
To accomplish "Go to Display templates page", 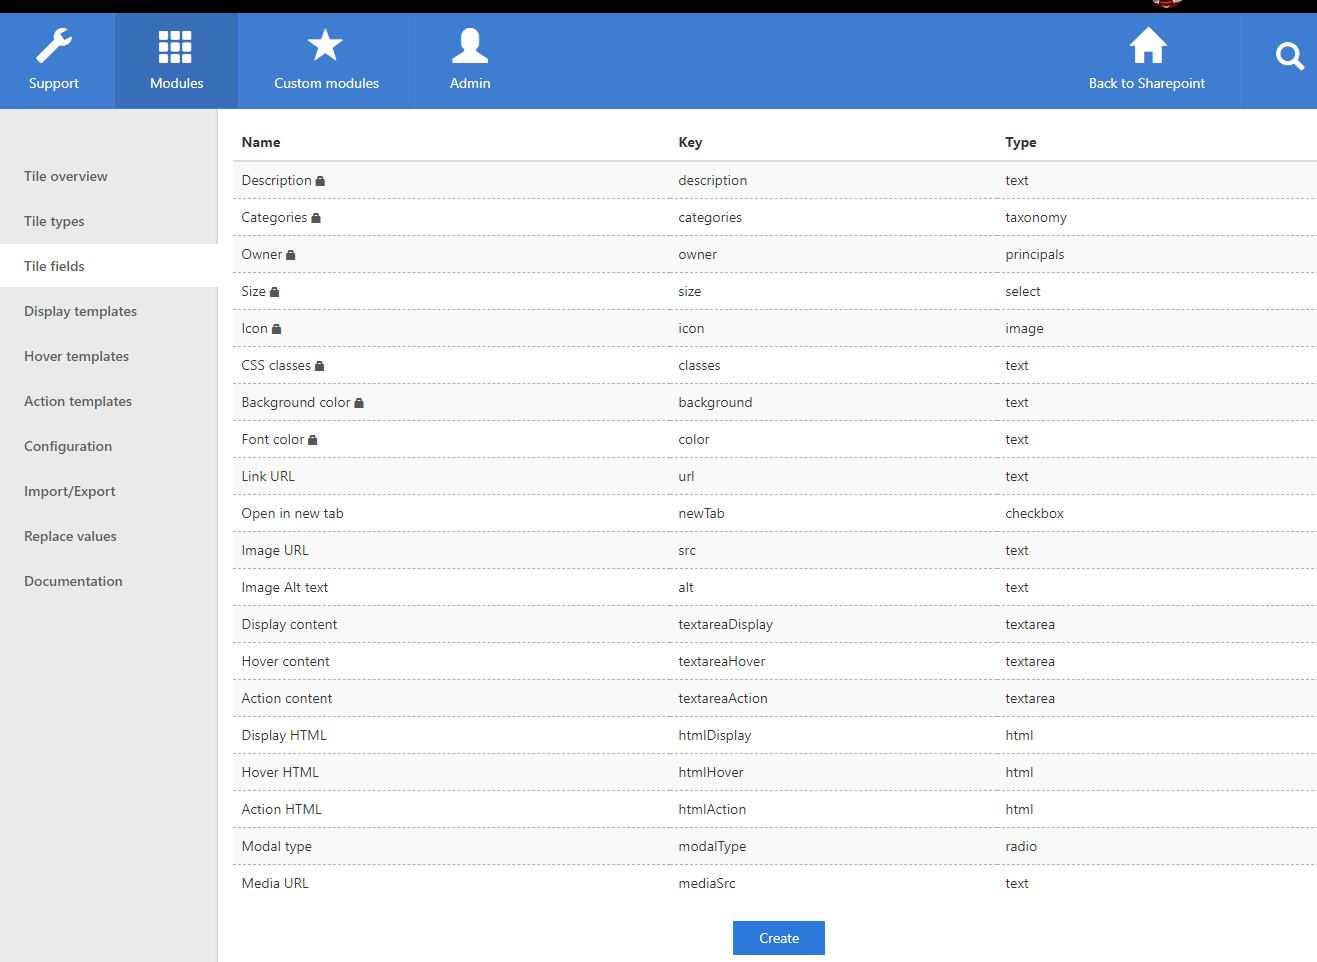I will (x=80, y=311).
